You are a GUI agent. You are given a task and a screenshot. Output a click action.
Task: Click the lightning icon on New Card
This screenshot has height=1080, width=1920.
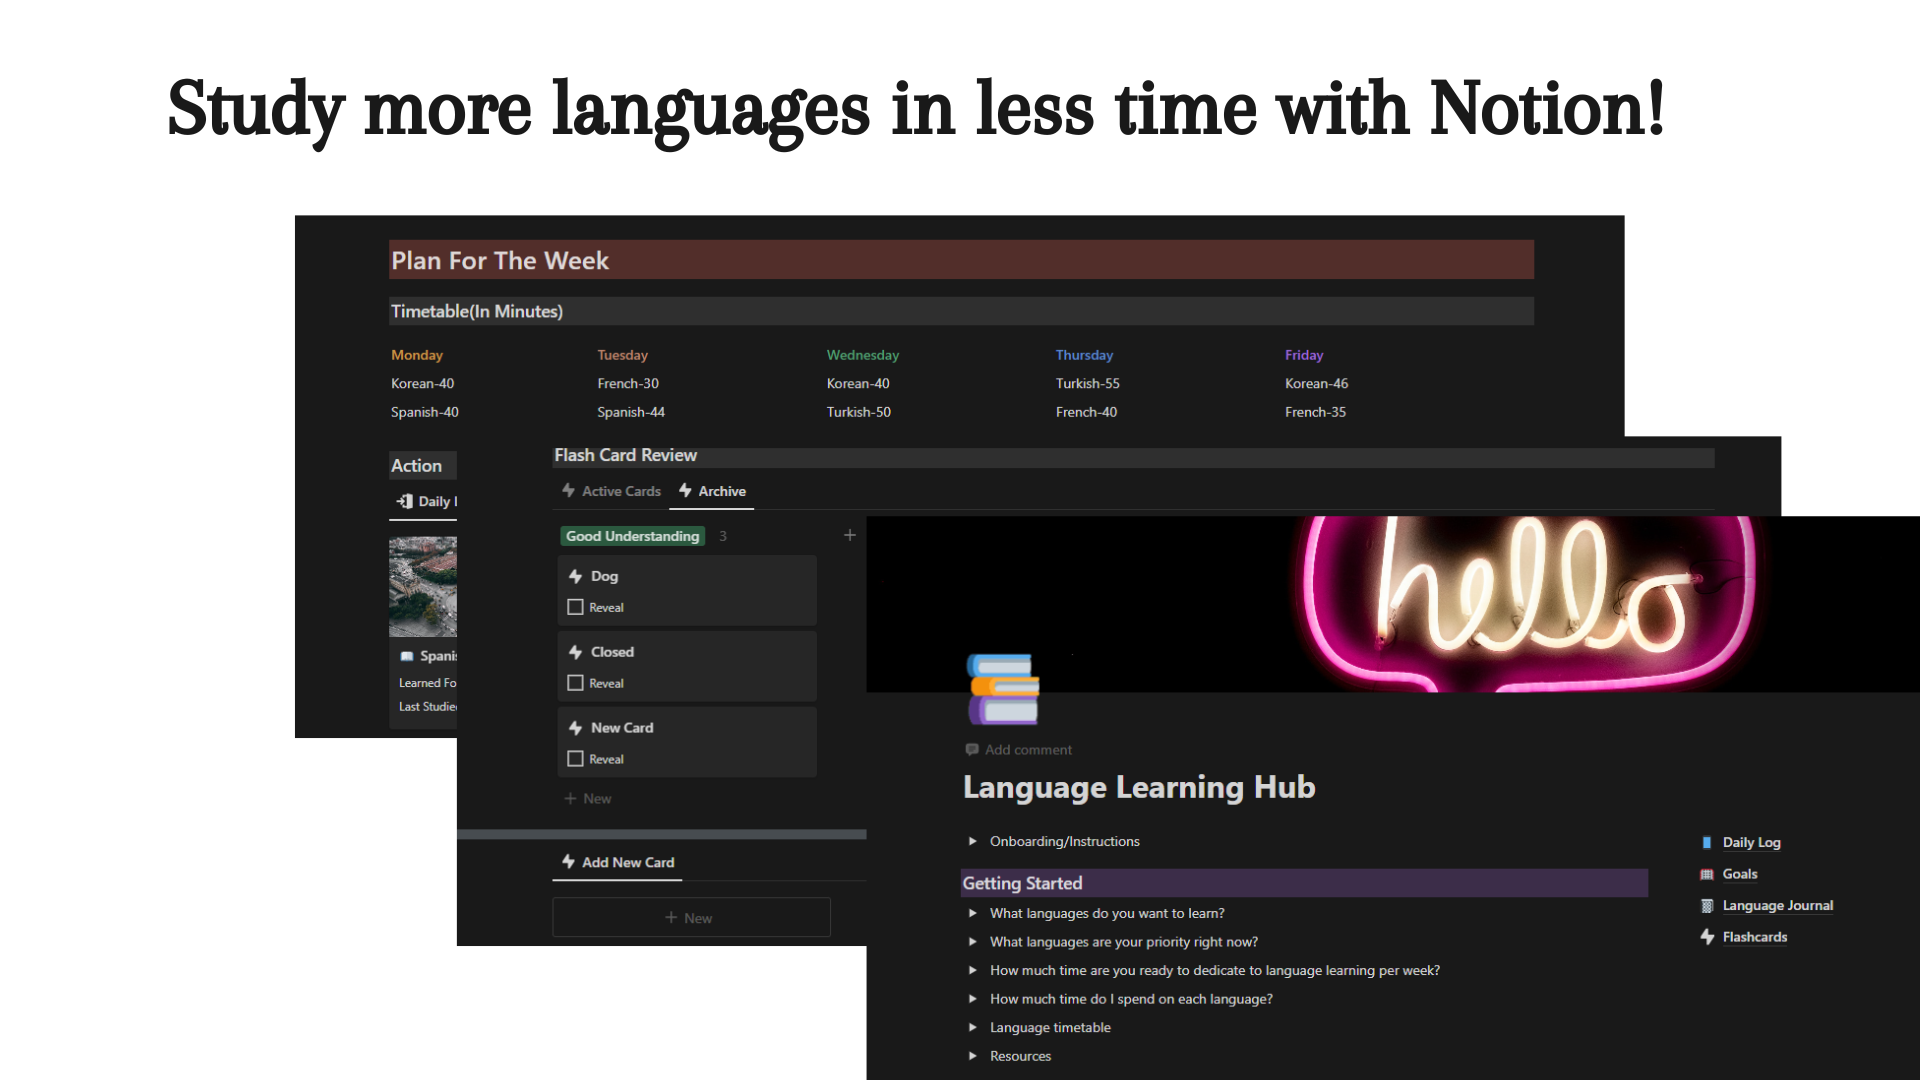(575, 728)
